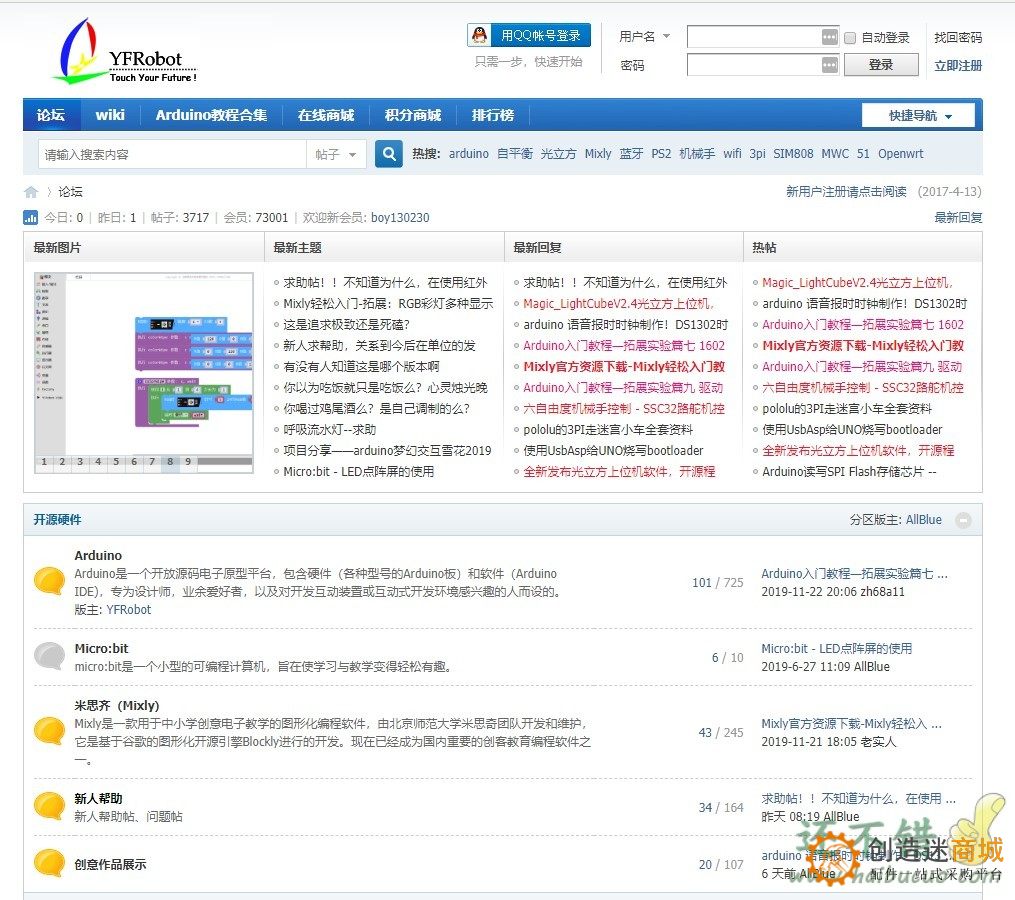Click the search content input box
Image resolution: width=1015 pixels, height=900 pixels.
172,154
